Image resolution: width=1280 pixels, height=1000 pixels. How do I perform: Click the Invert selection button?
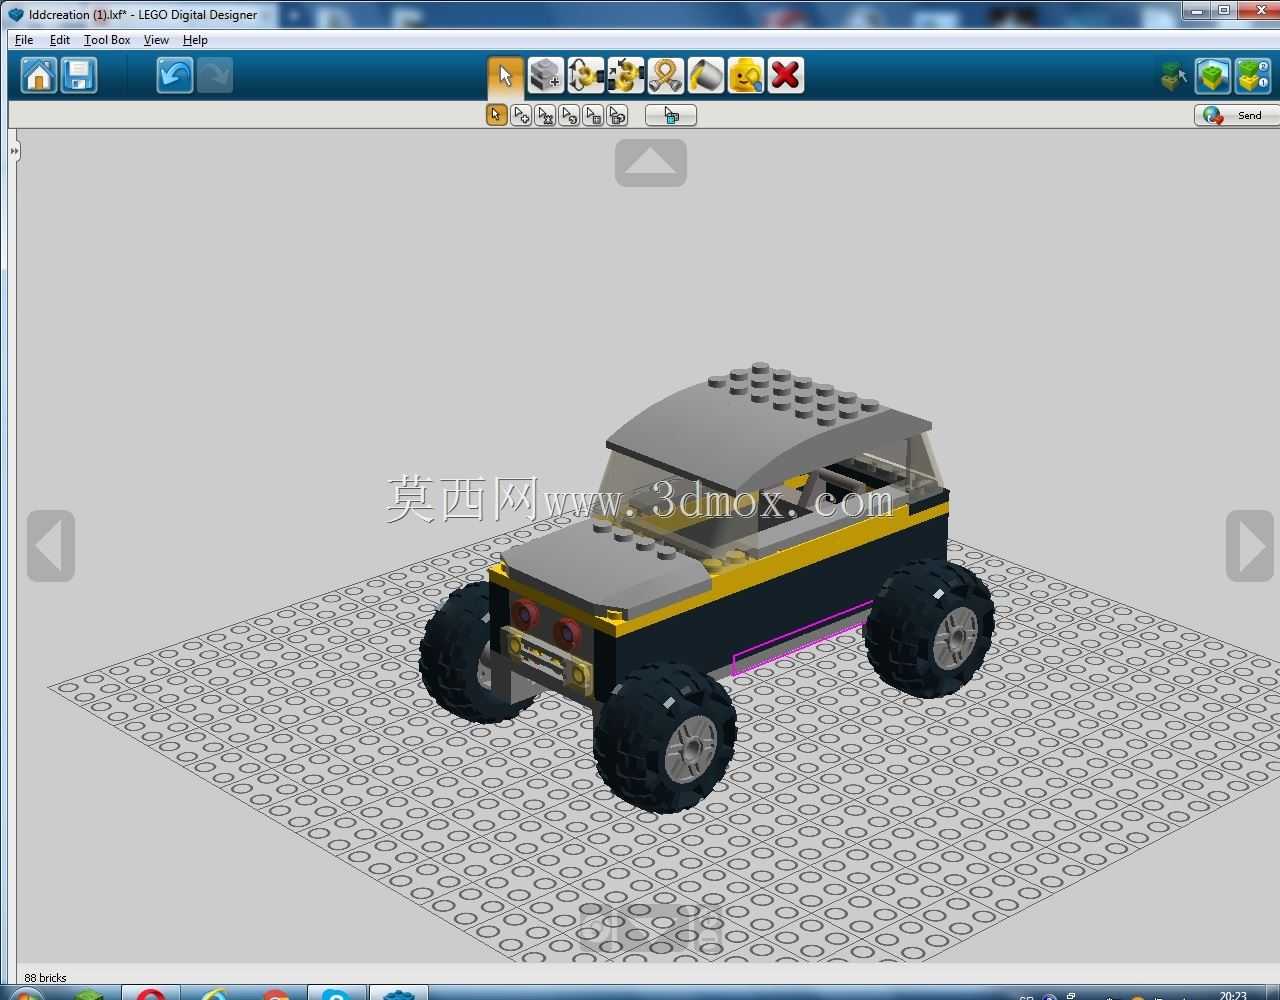coord(671,115)
